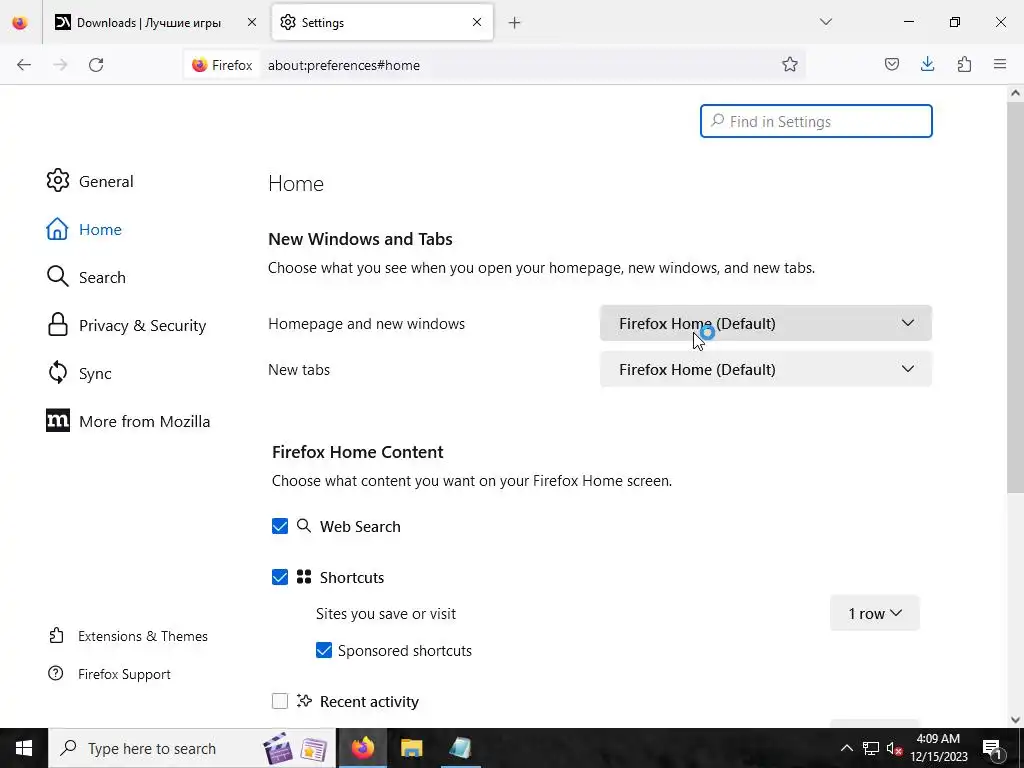Close the Settings tab
1024x768 pixels.
(477, 22)
